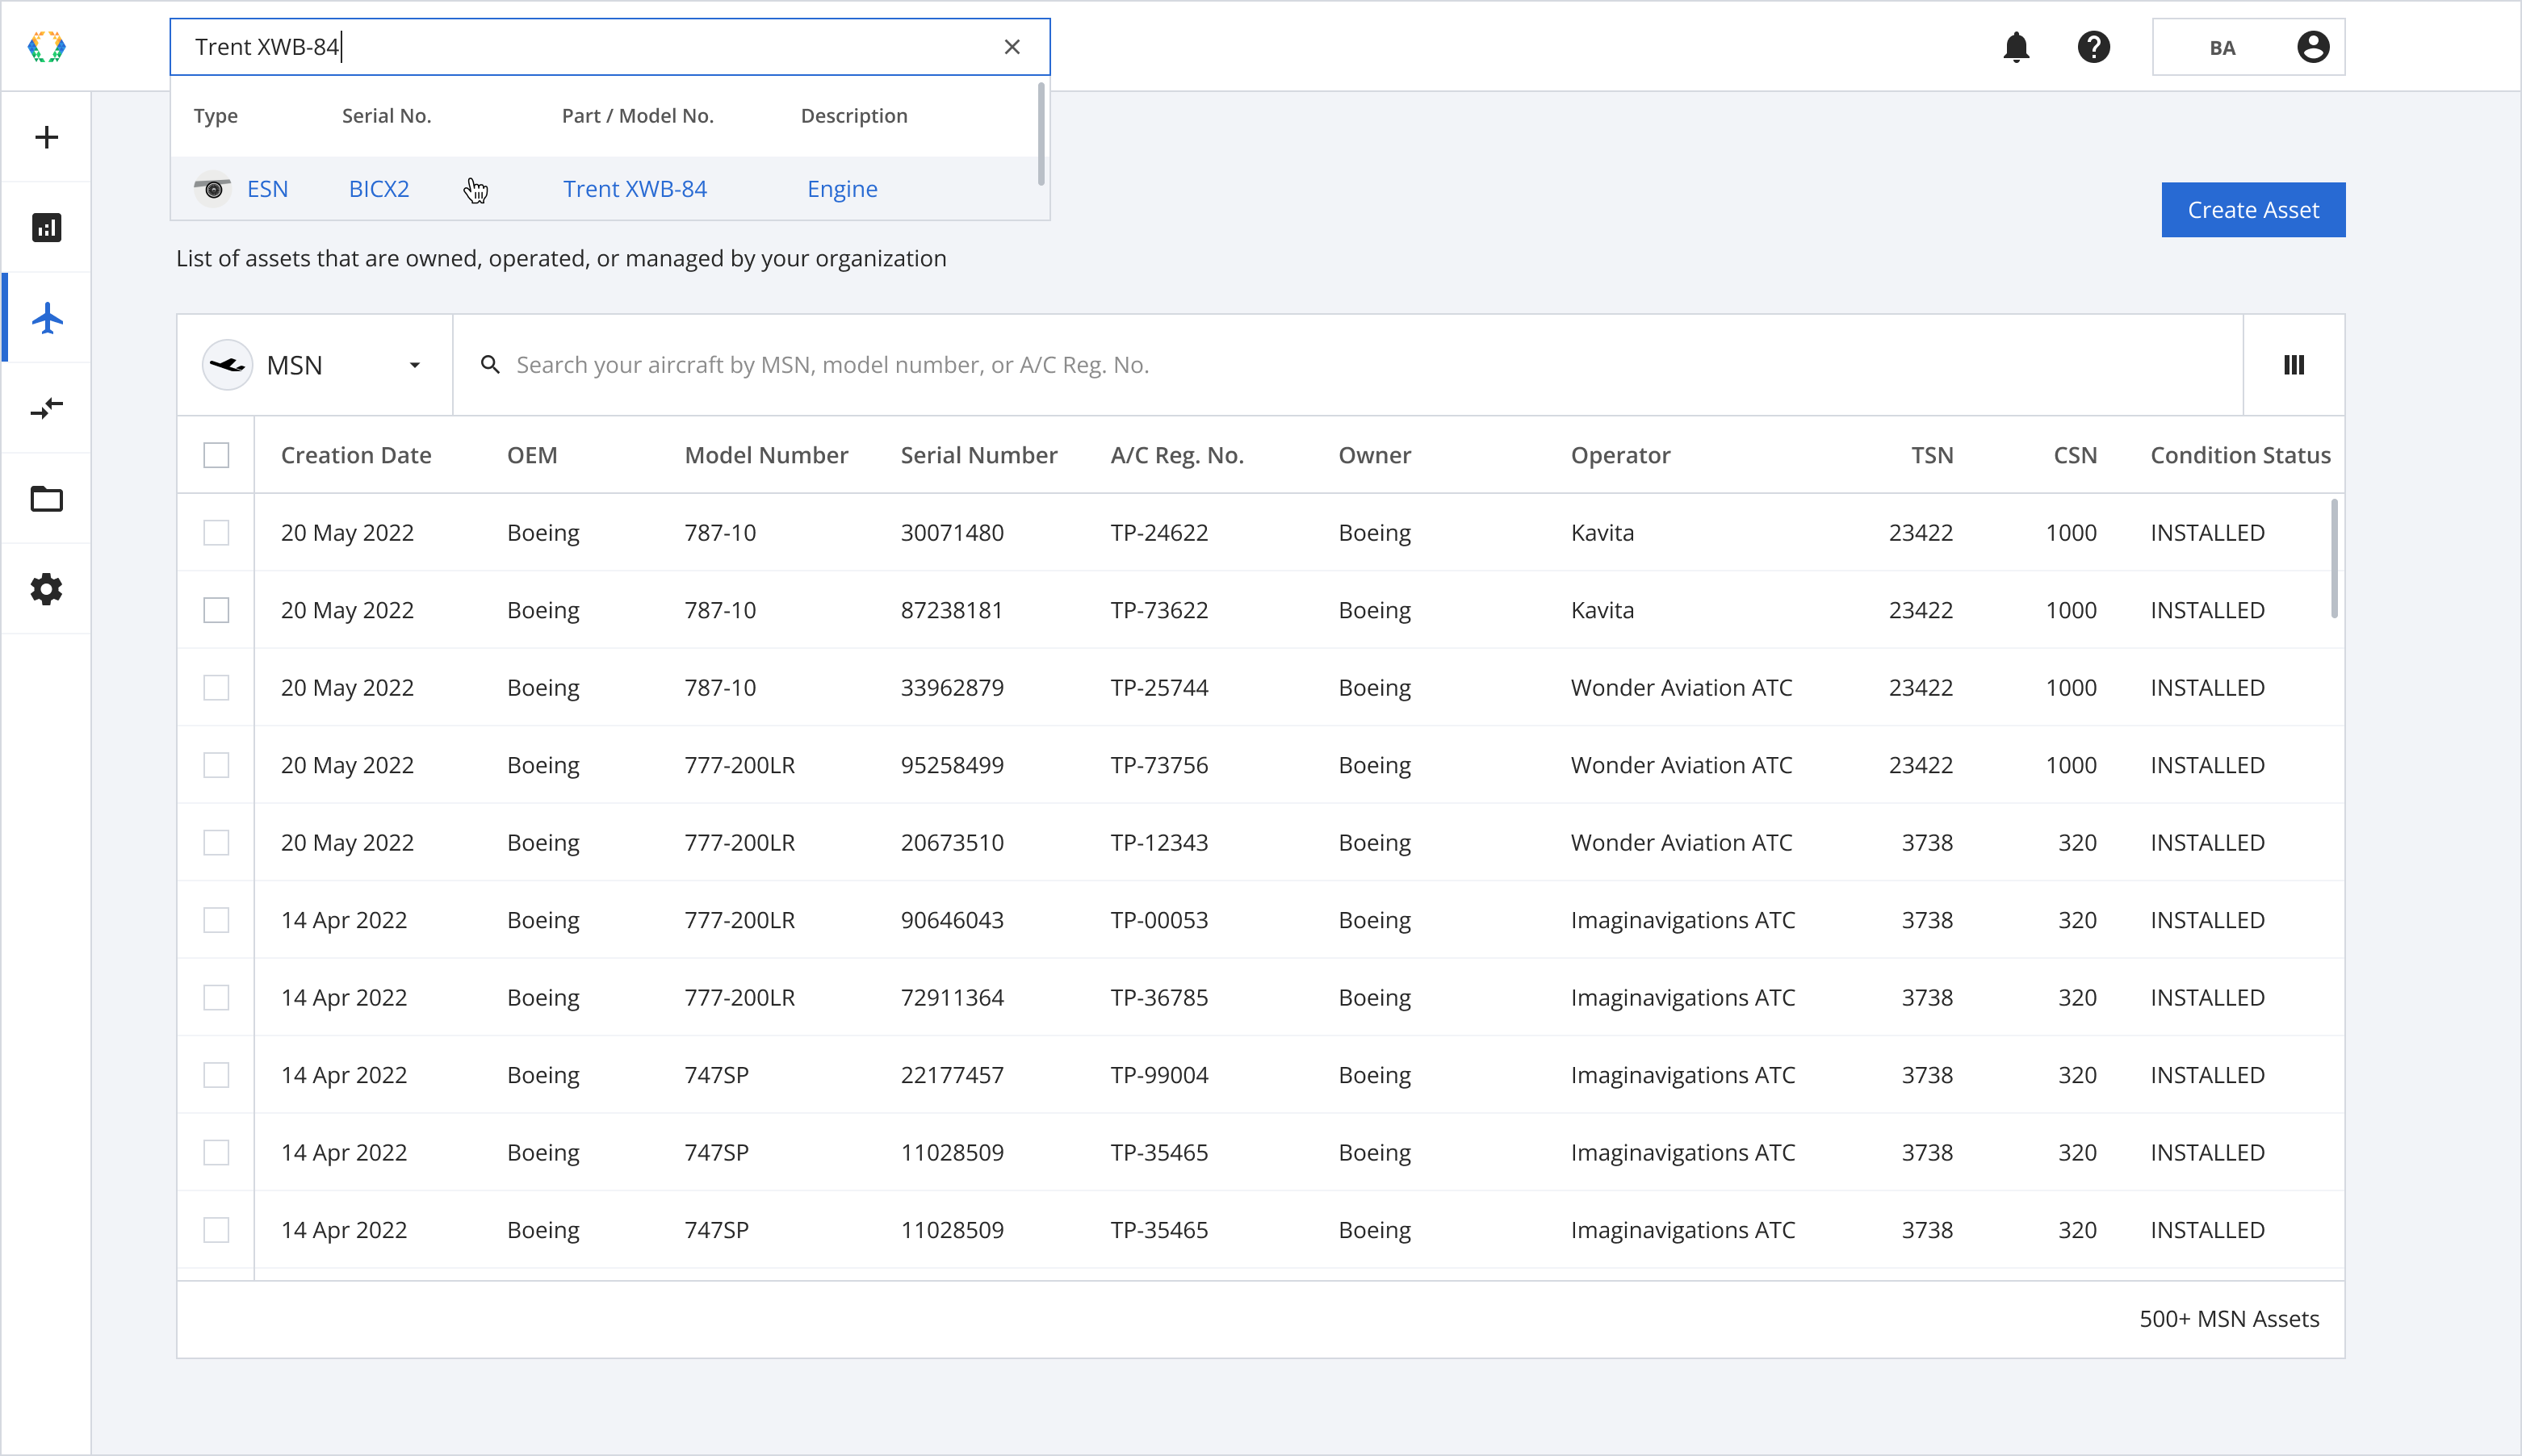Sort by Serial Number column header
This screenshot has width=2522, height=1456.
[x=979, y=455]
